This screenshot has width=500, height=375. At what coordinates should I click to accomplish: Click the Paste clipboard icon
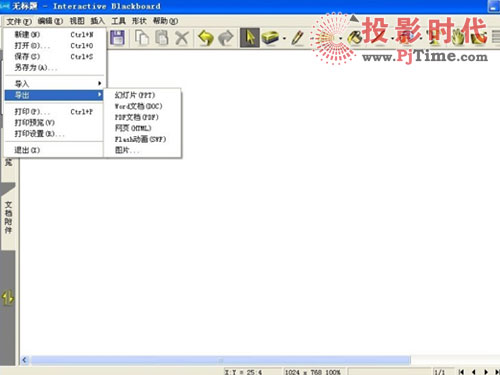[162, 38]
